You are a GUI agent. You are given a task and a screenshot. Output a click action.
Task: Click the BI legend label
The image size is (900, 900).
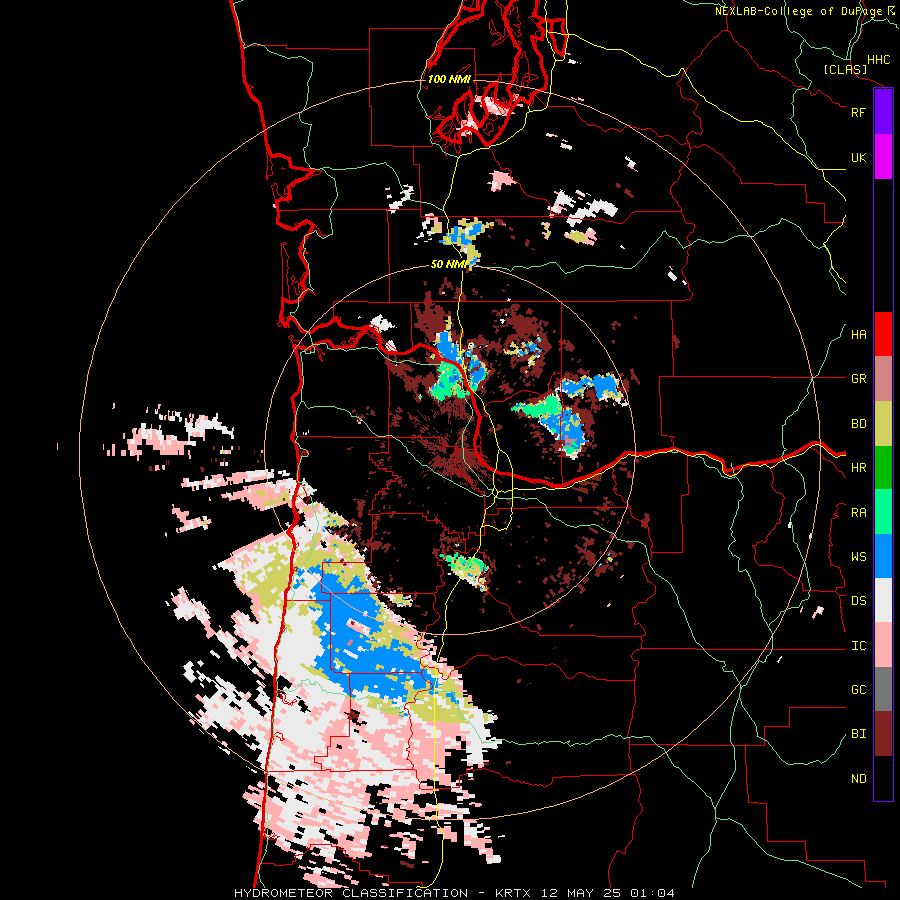click(x=858, y=734)
